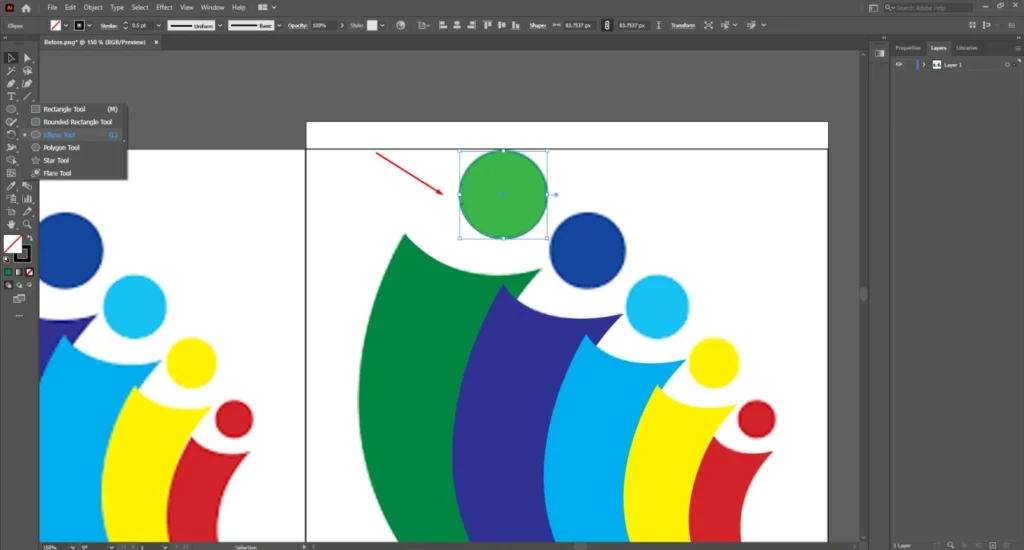Viewport: 1024px width, 550px height.
Task: Open workspace switcher dropdown
Action: tap(267, 8)
